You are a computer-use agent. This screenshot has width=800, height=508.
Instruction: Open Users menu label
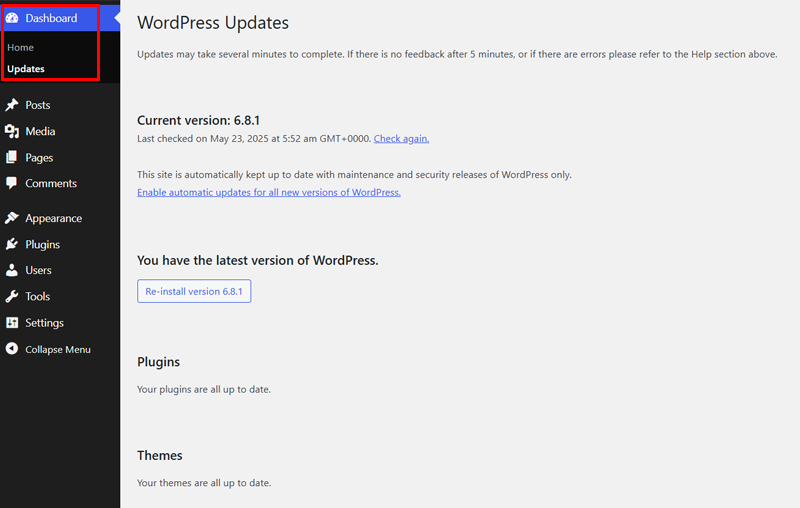point(38,270)
